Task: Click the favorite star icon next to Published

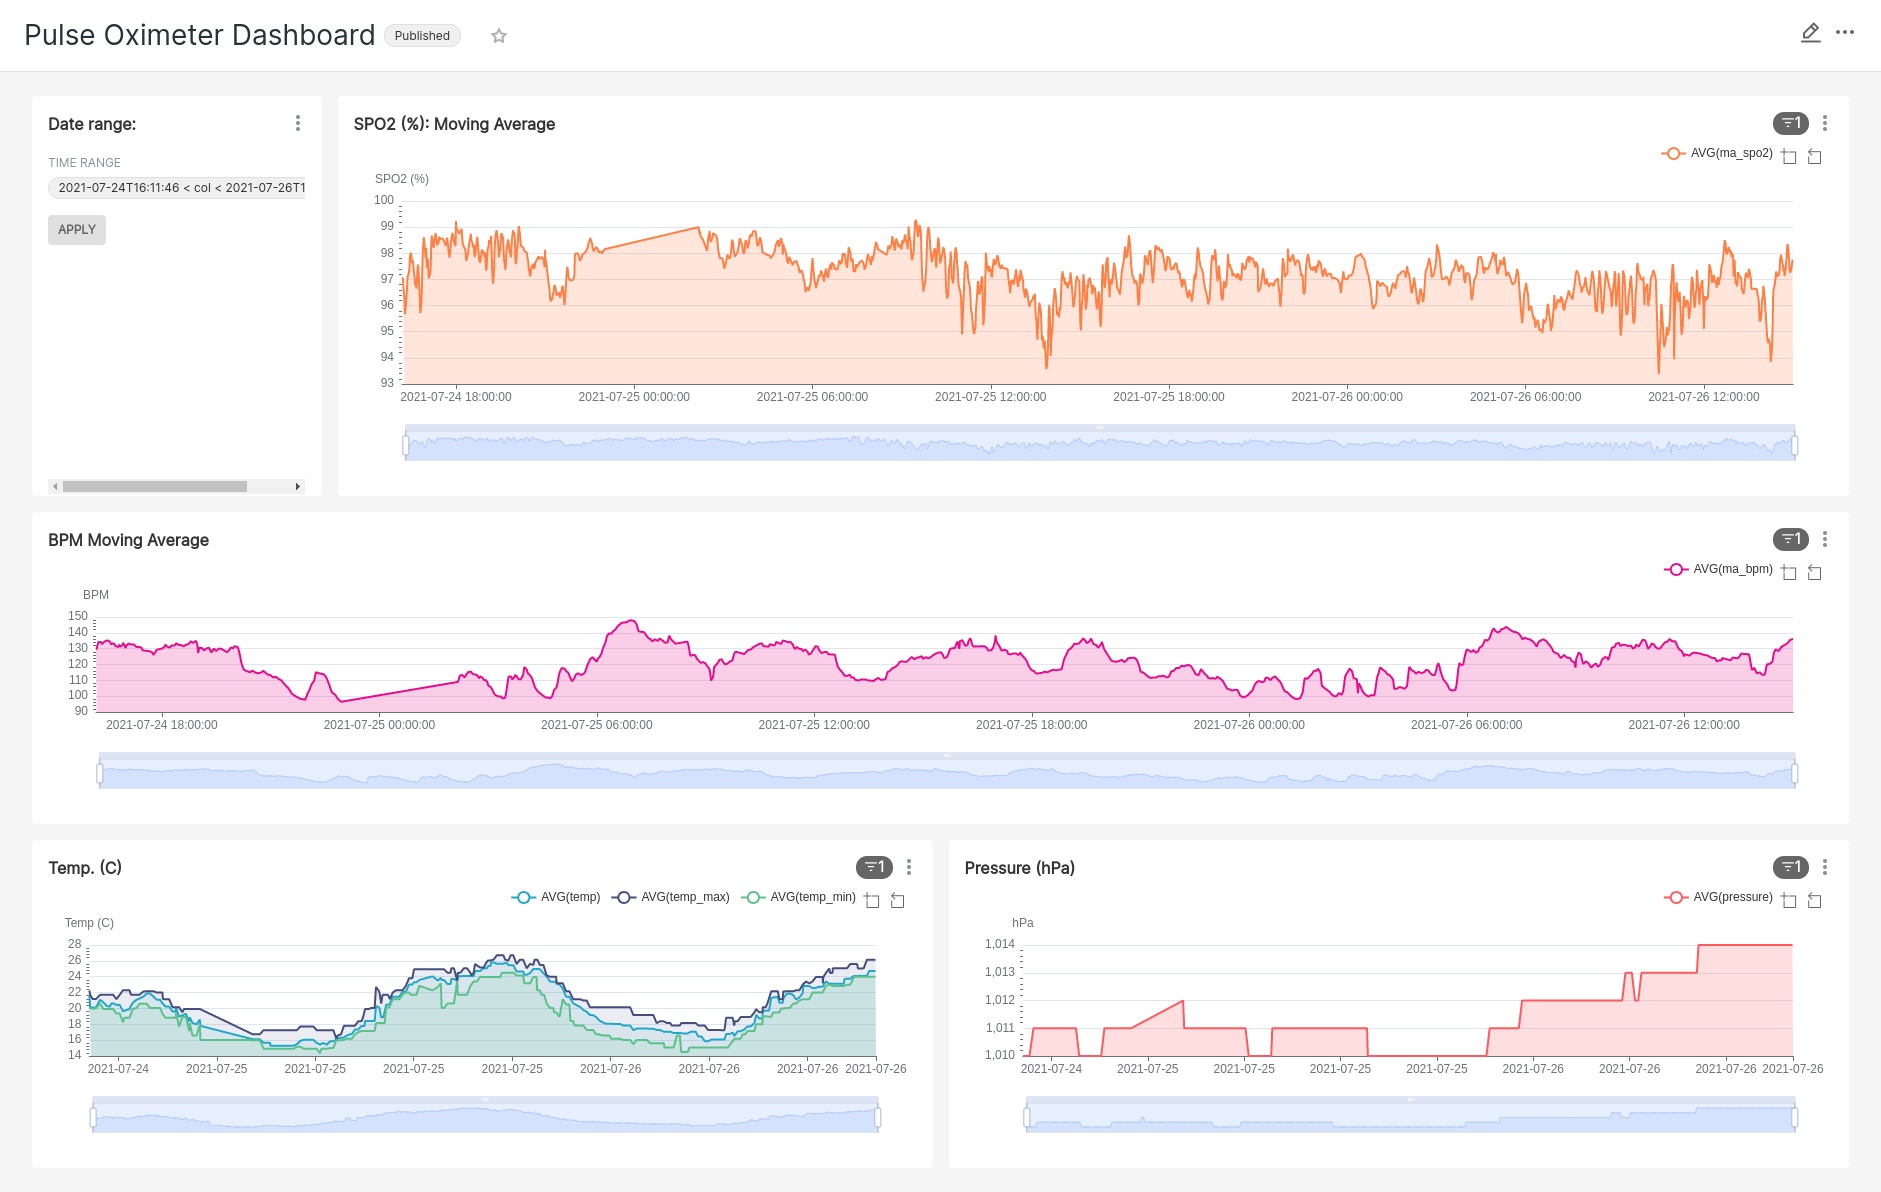Action: point(499,36)
